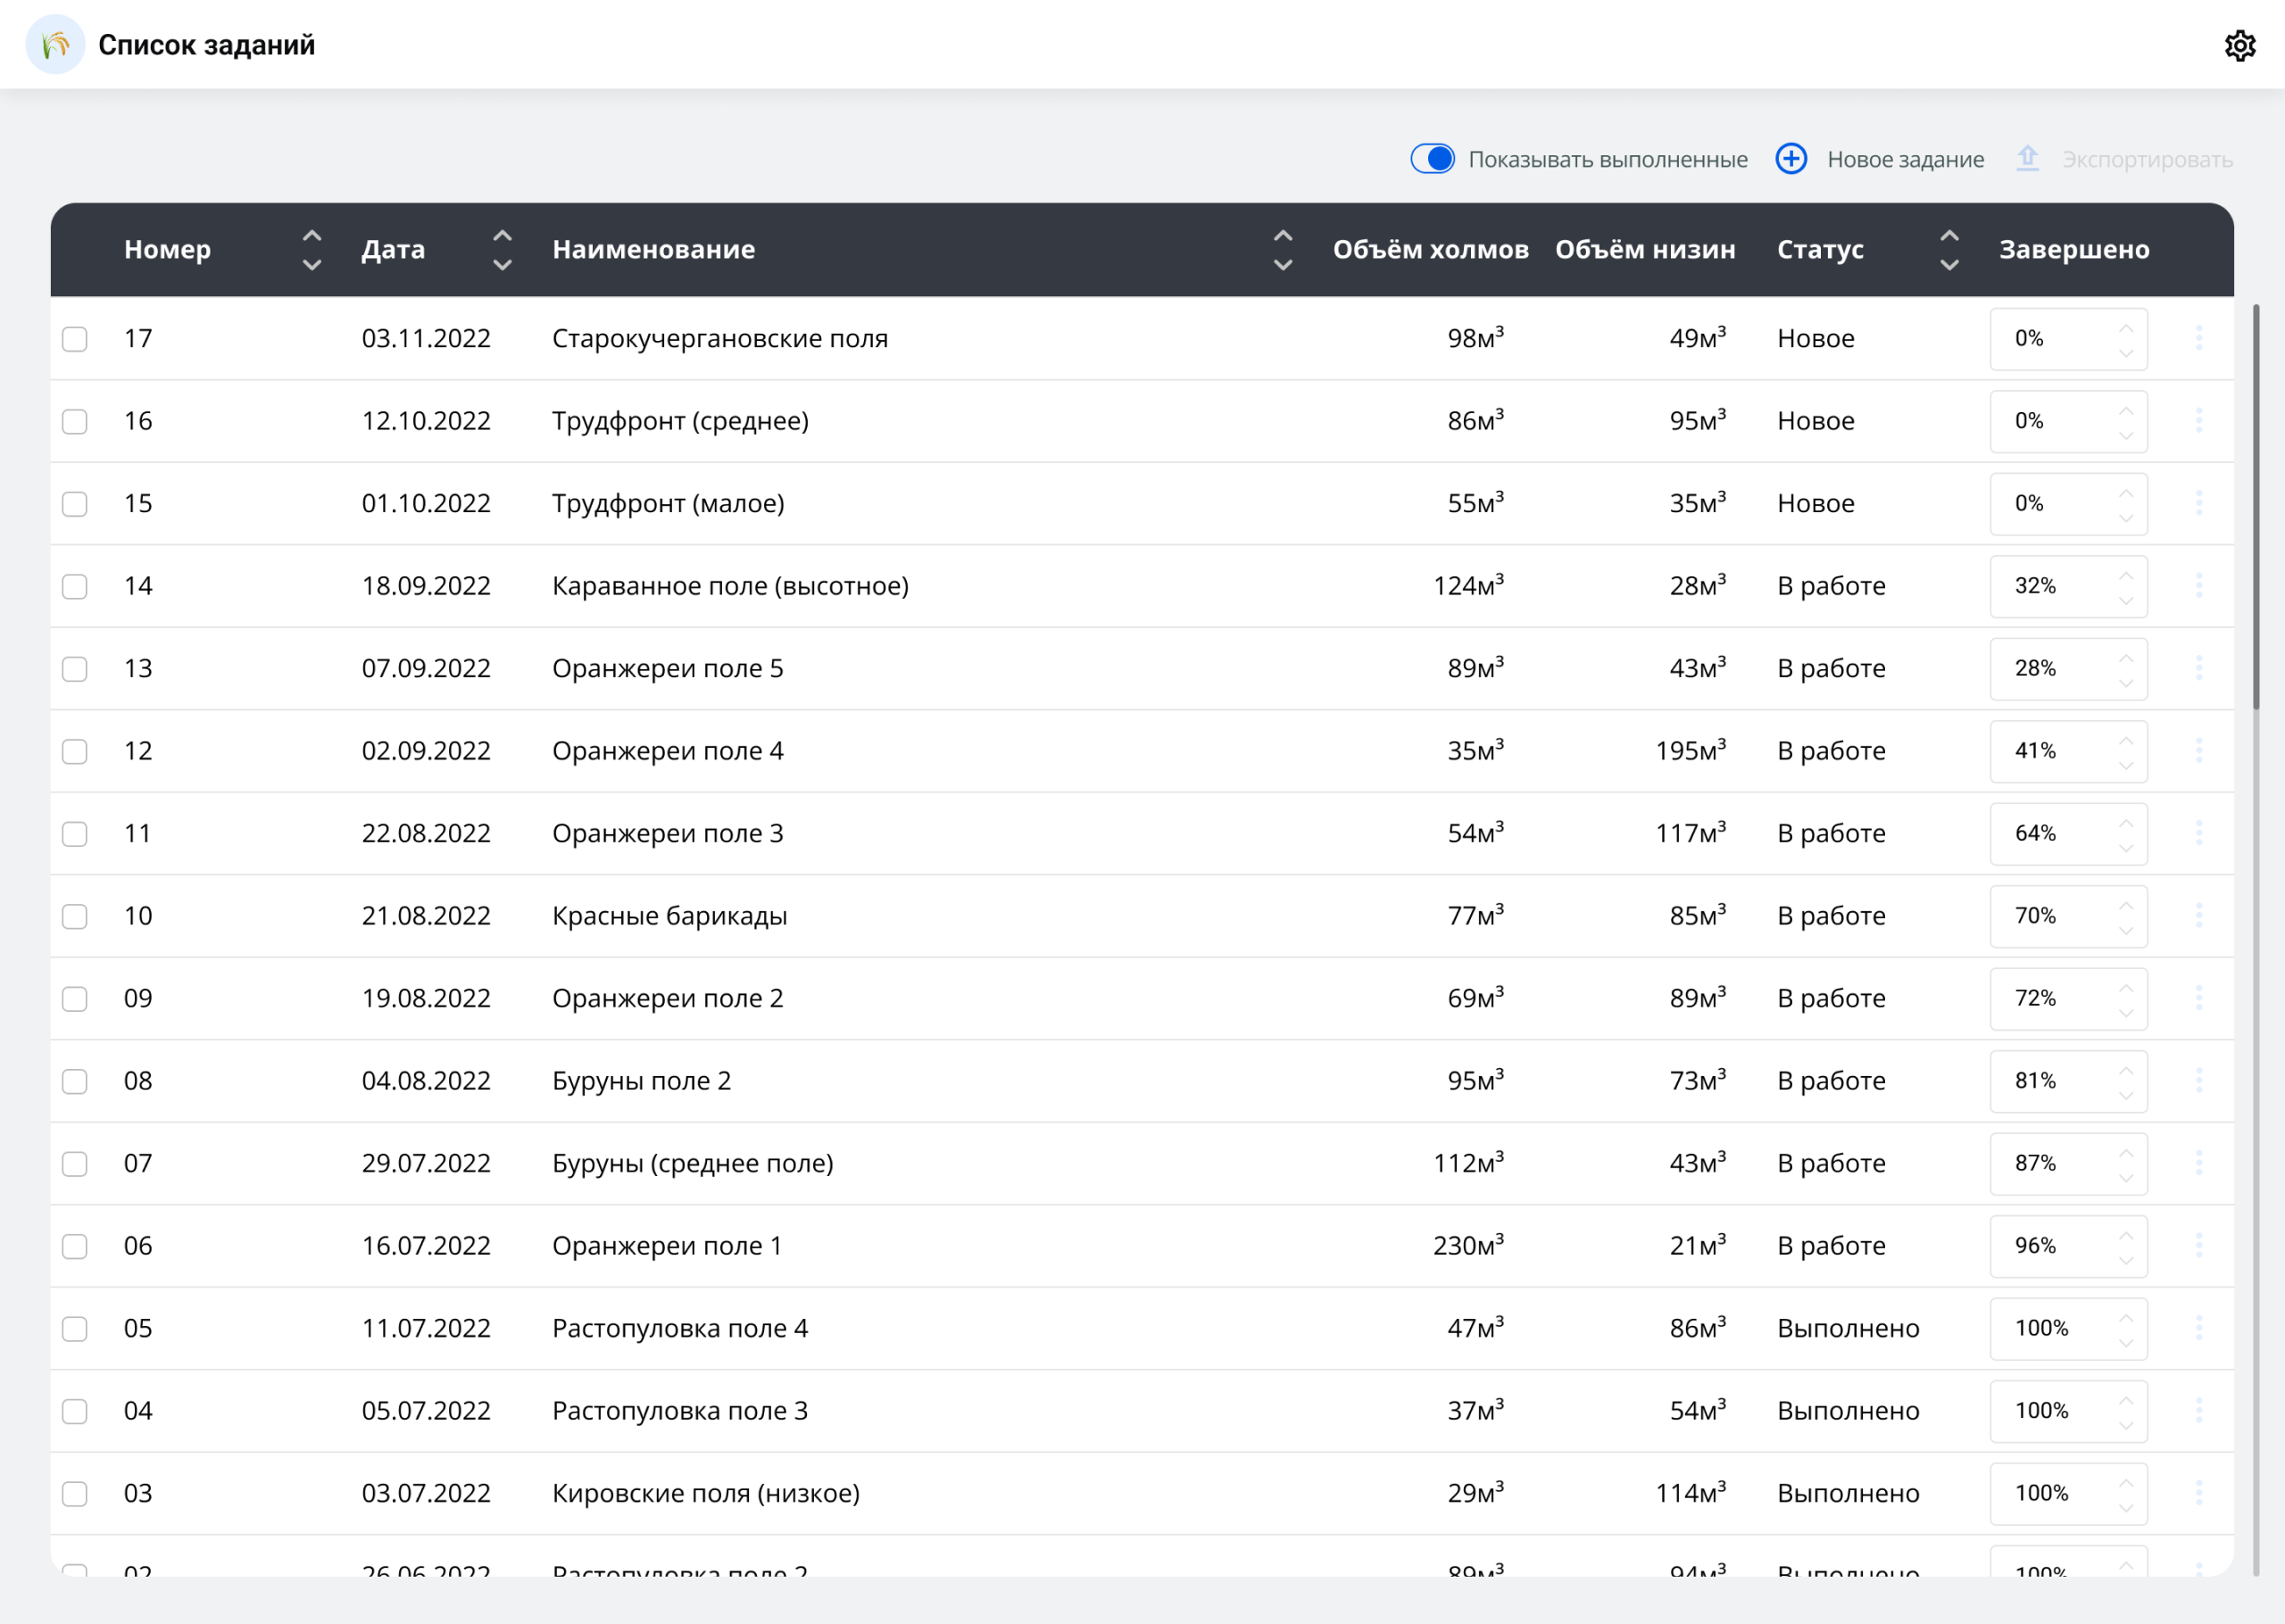Screen dimensions: 2285x1624
Task: Select the checkbox for Буруны поле 2
Action: (x=75, y=1081)
